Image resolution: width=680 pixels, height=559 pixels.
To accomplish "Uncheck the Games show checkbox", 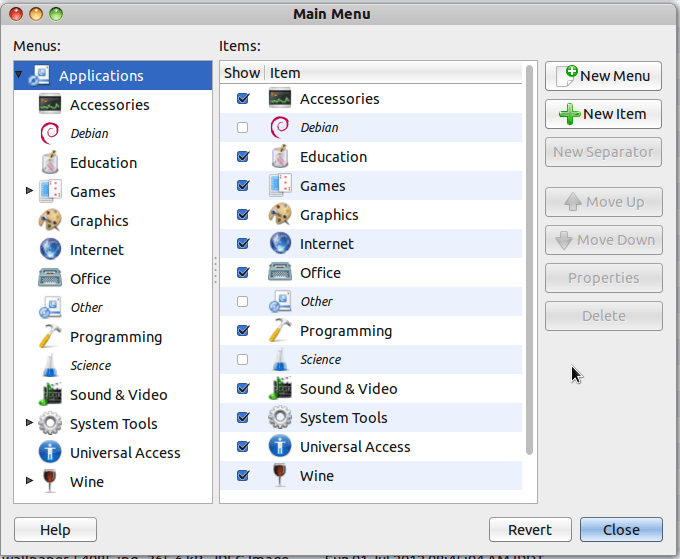I will (x=242, y=186).
